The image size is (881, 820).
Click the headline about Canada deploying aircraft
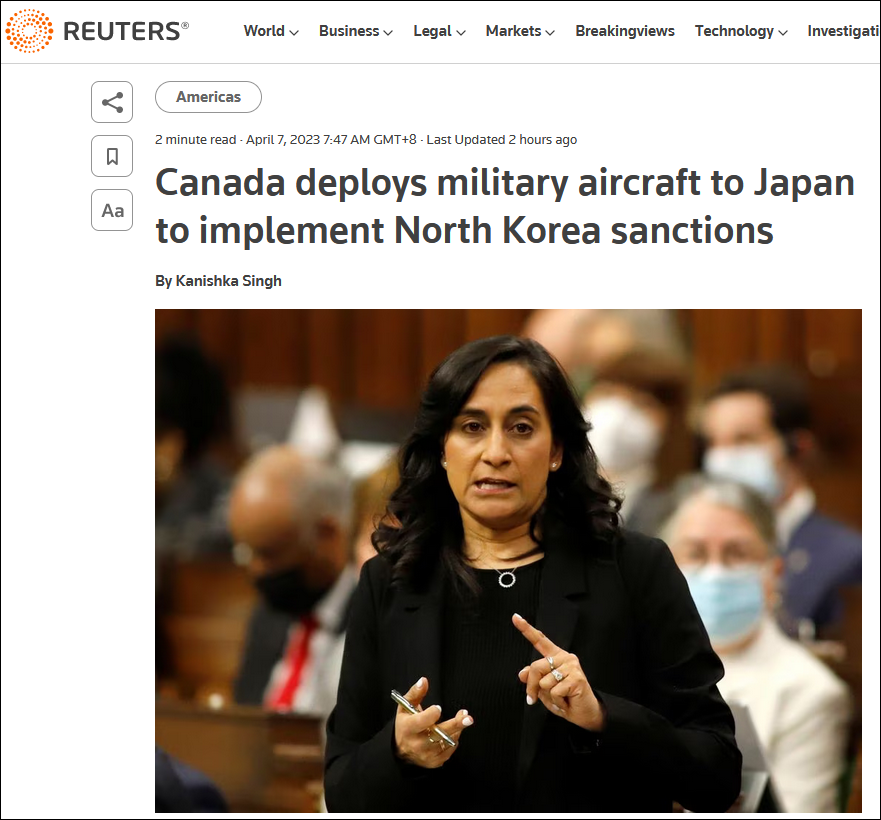(x=505, y=206)
